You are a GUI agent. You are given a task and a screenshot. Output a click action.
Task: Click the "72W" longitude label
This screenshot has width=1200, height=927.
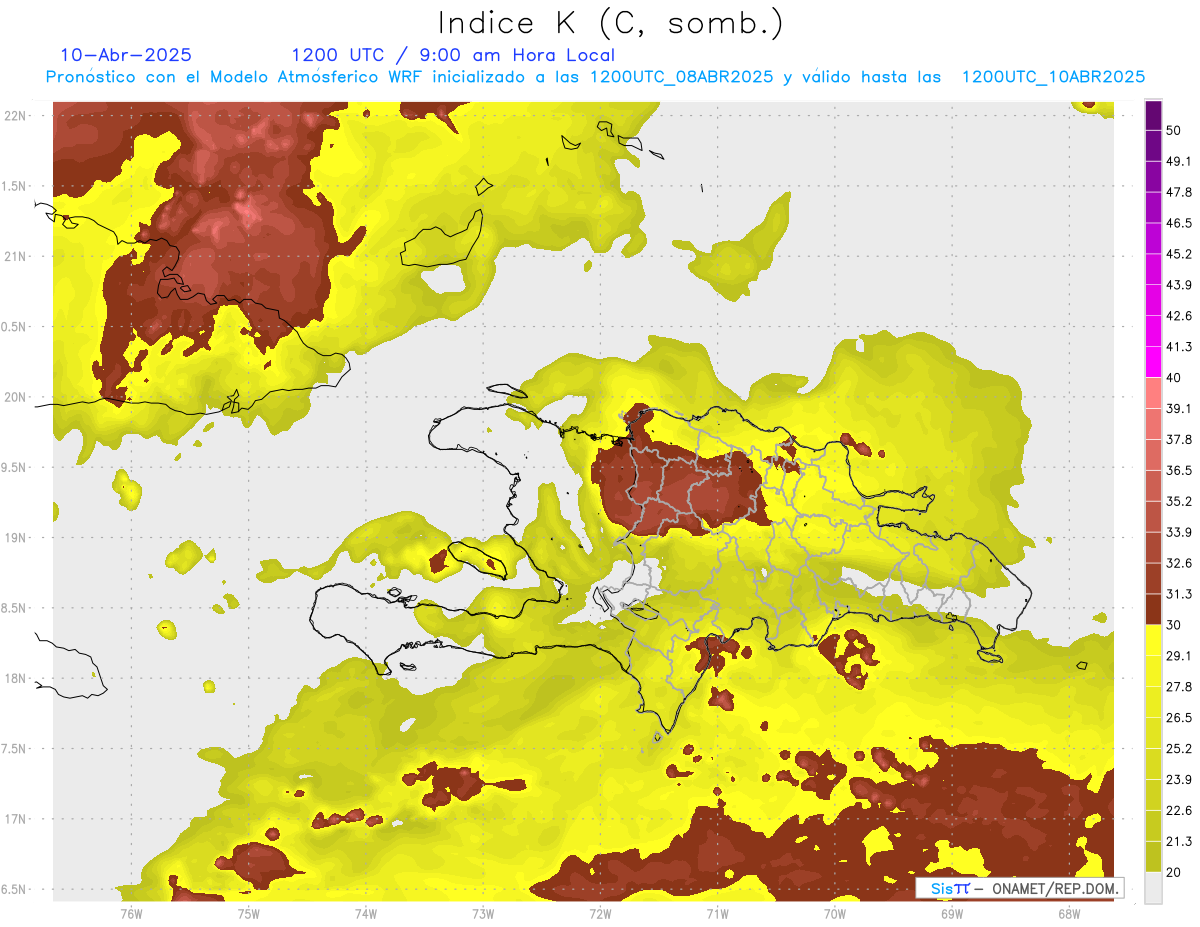coord(600,914)
